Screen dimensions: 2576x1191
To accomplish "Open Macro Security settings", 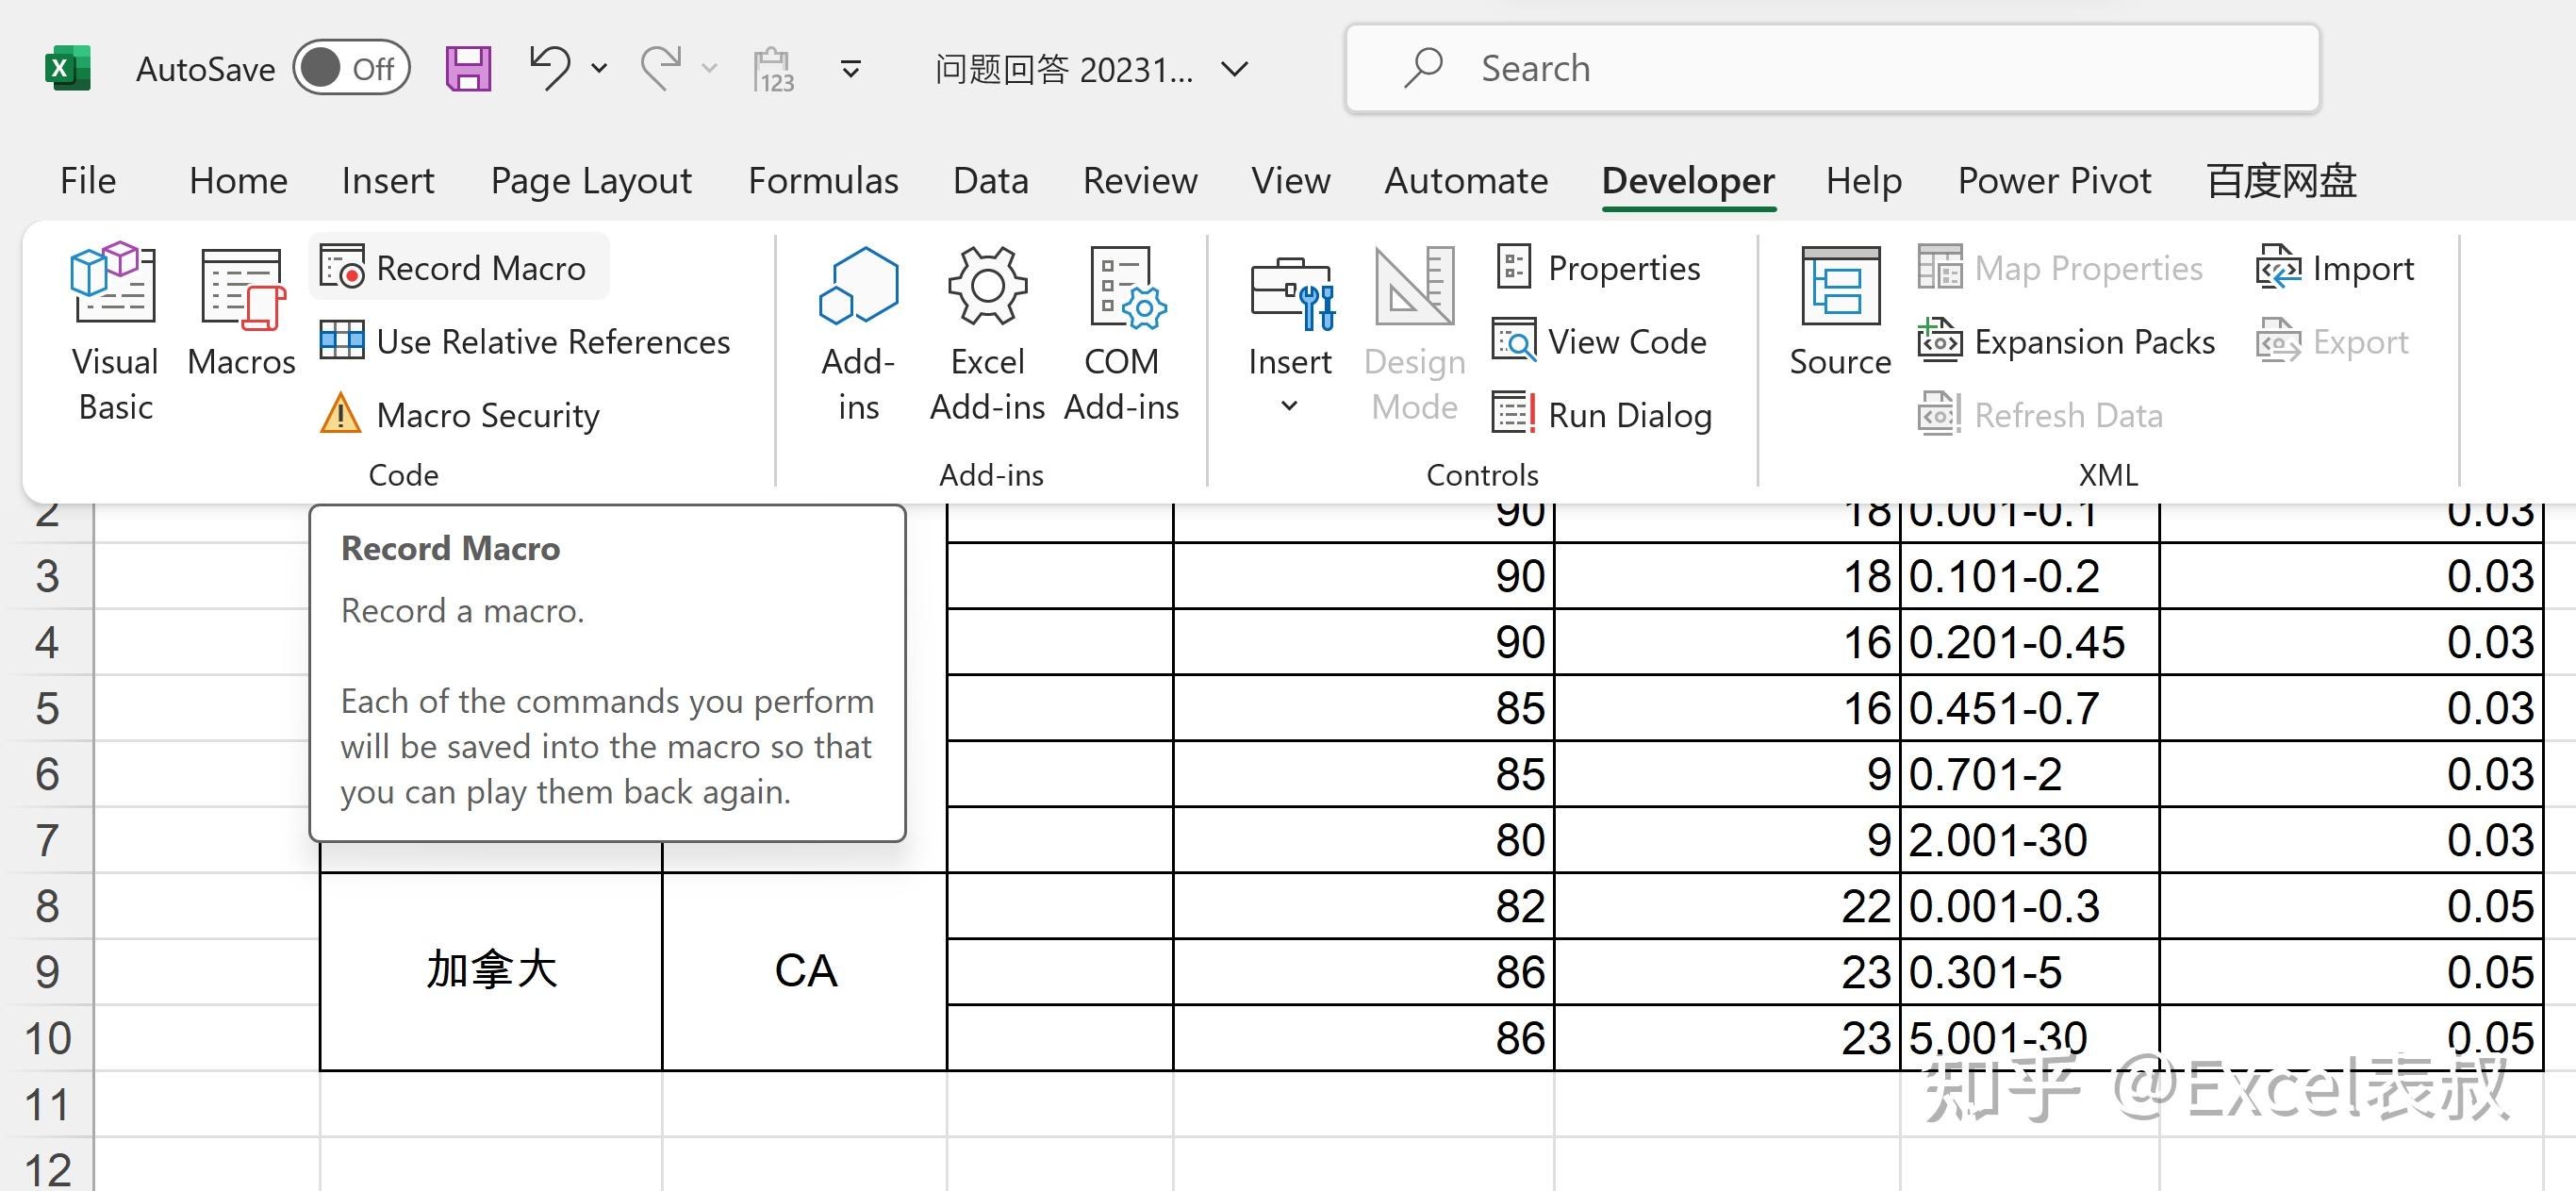I will click(462, 415).
